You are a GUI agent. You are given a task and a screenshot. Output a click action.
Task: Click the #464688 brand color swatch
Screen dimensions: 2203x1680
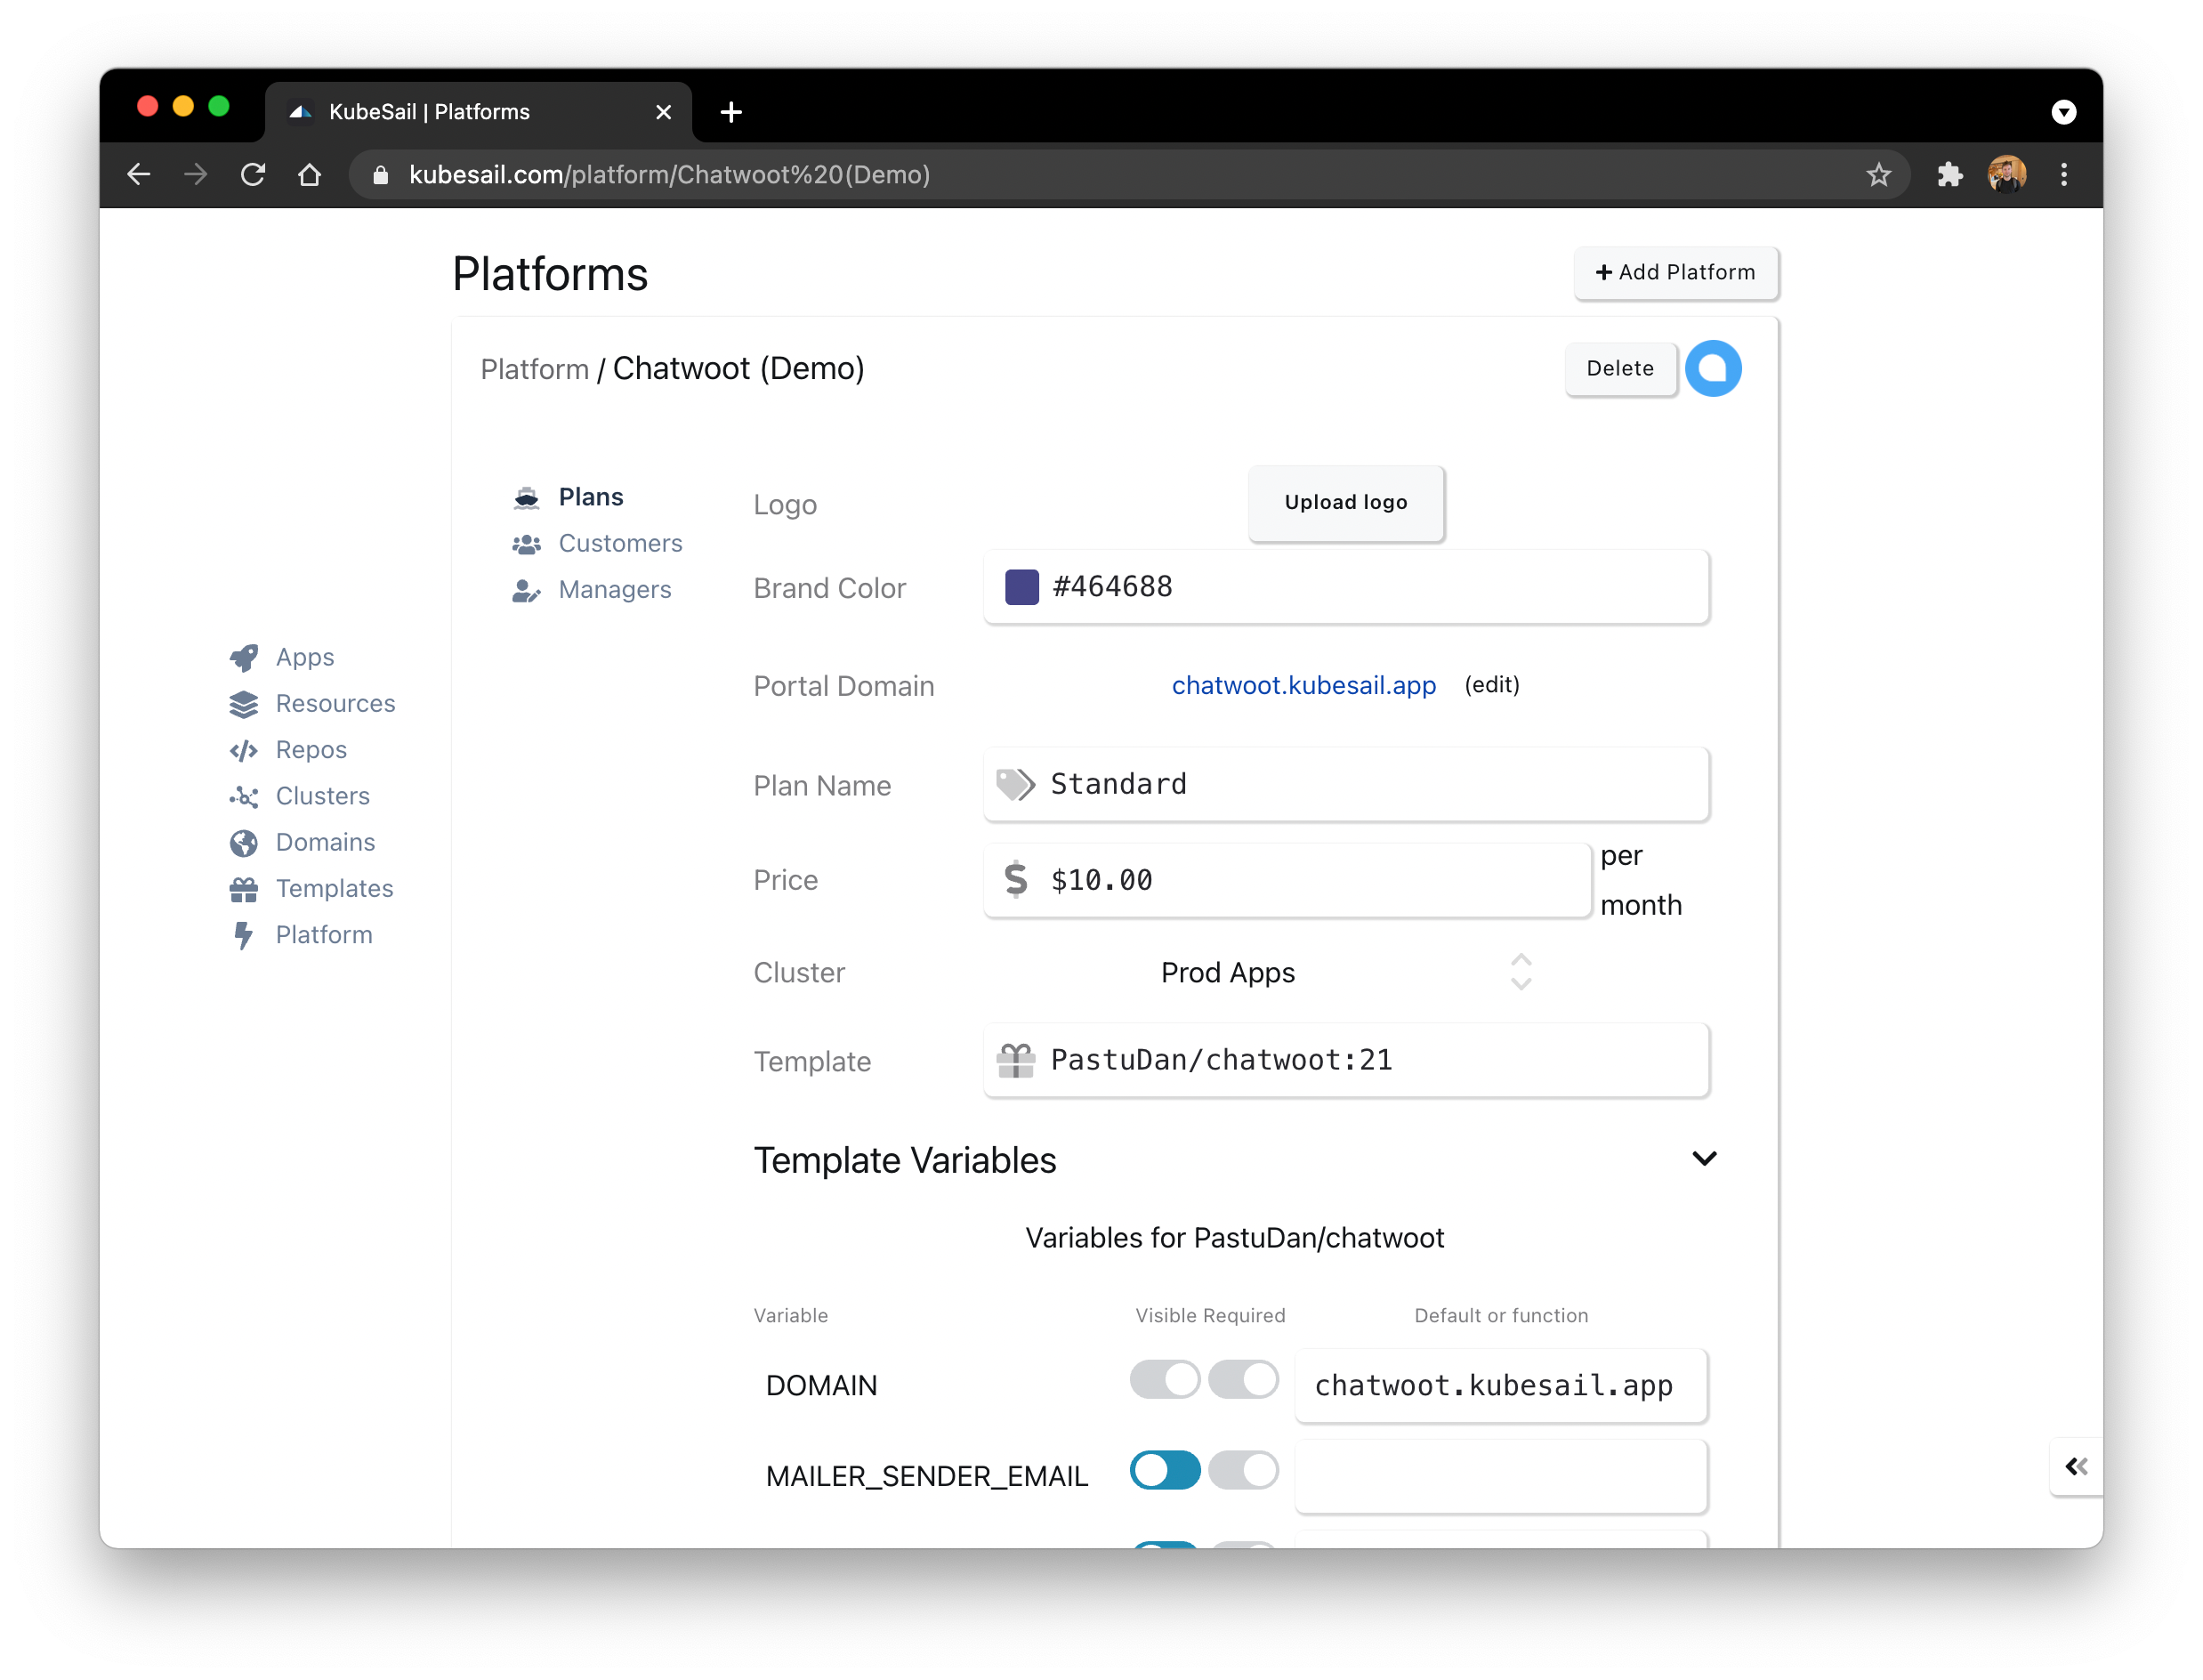pyautogui.click(x=1021, y=587)
